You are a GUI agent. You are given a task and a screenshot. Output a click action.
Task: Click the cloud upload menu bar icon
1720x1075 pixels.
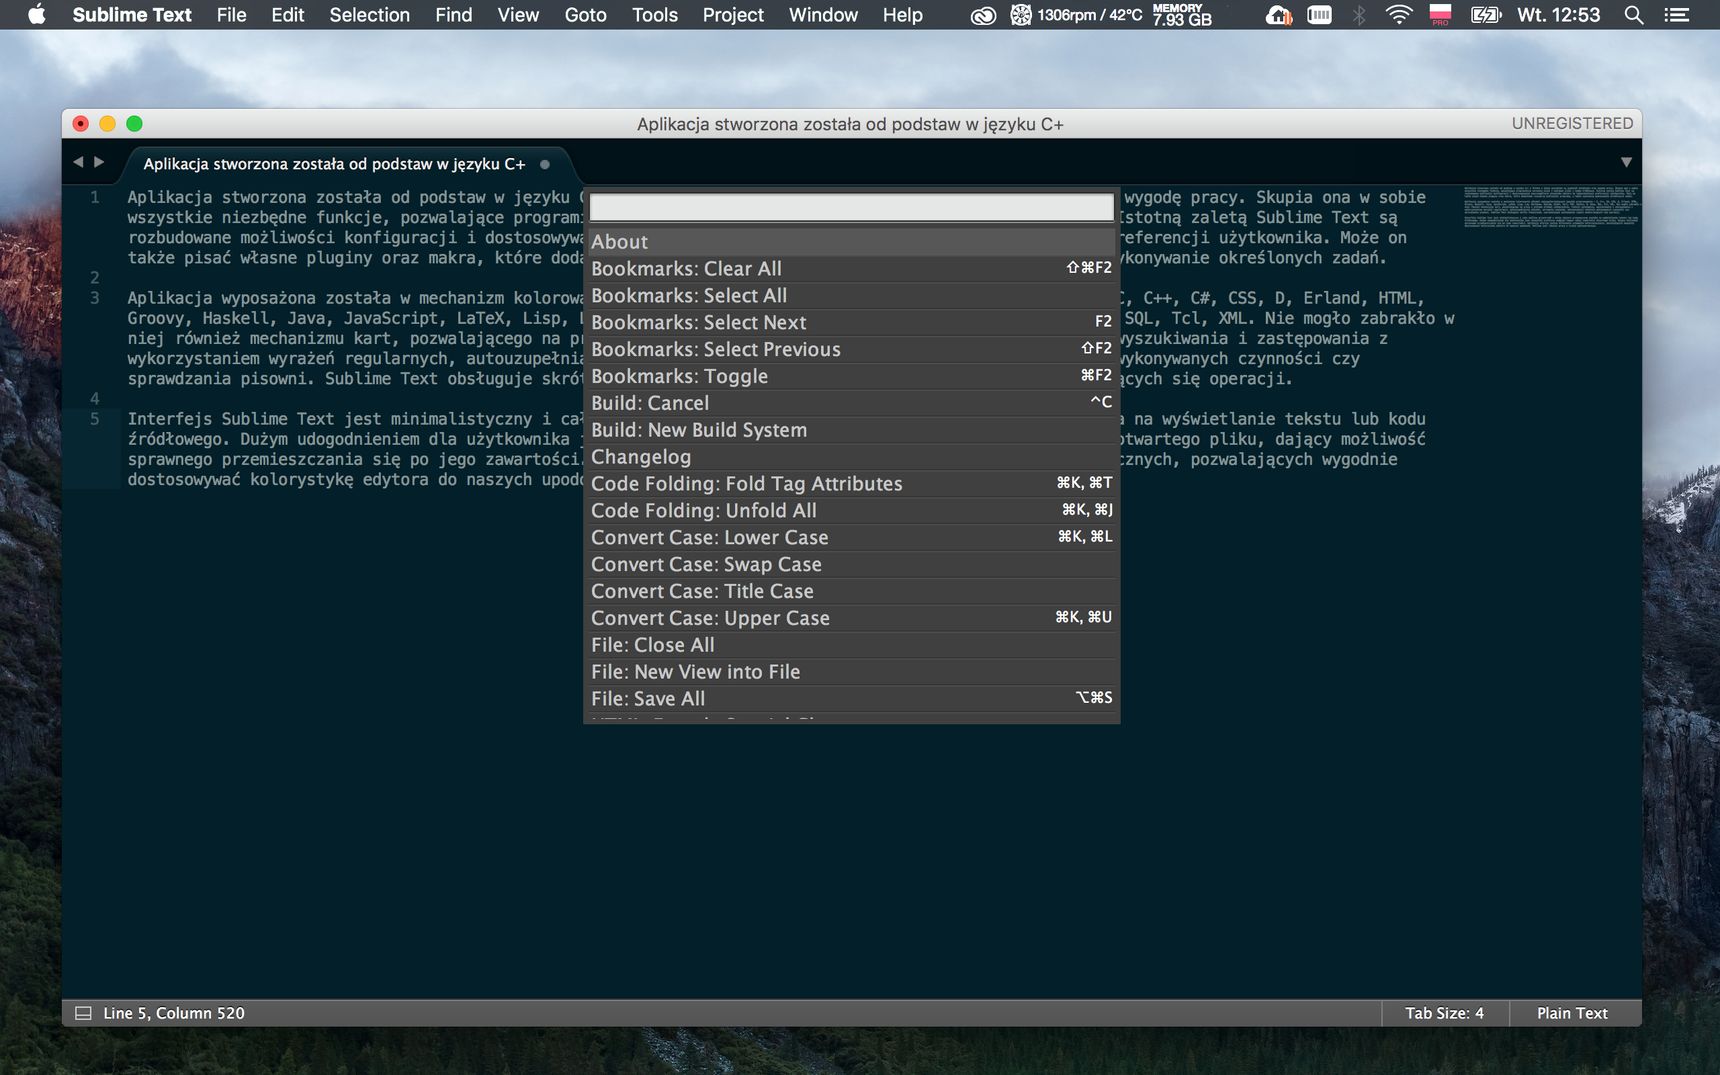1279,15
